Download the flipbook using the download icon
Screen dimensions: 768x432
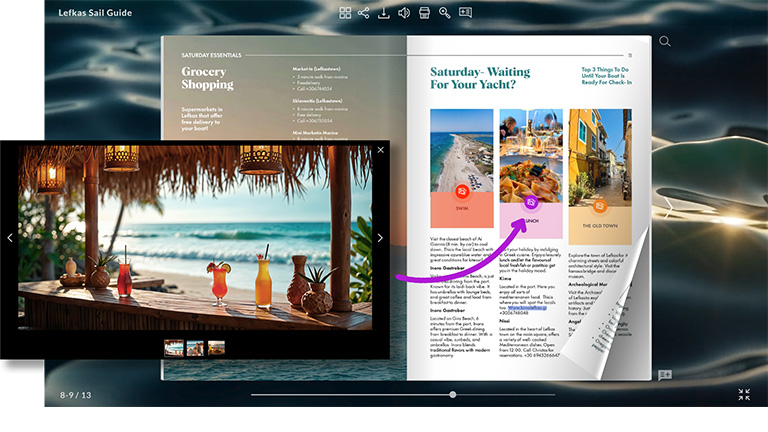(x=384, y=13)
